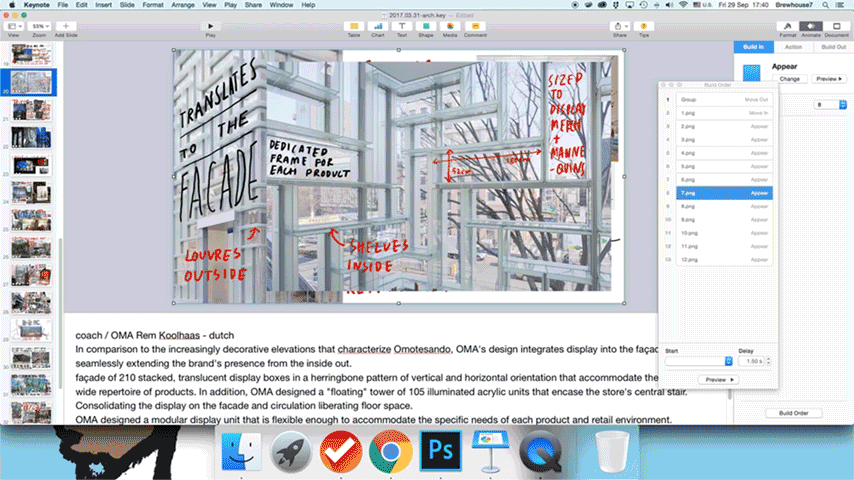Switch to the Action tab
This screenshot has height=480, width=854.
[793, 47]
